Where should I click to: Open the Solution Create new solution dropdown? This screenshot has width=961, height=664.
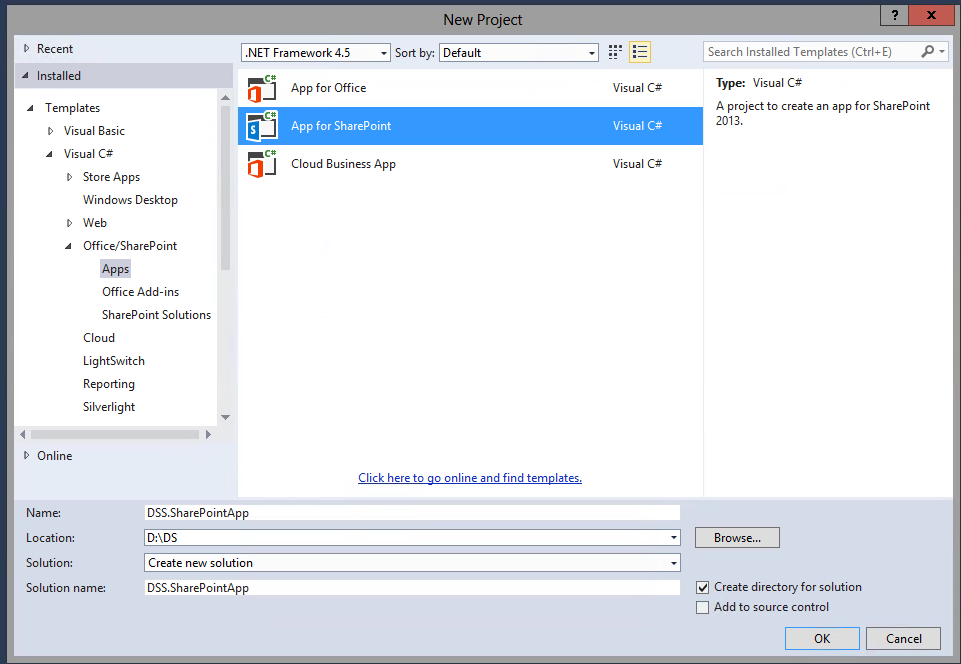tap(674, 563)
